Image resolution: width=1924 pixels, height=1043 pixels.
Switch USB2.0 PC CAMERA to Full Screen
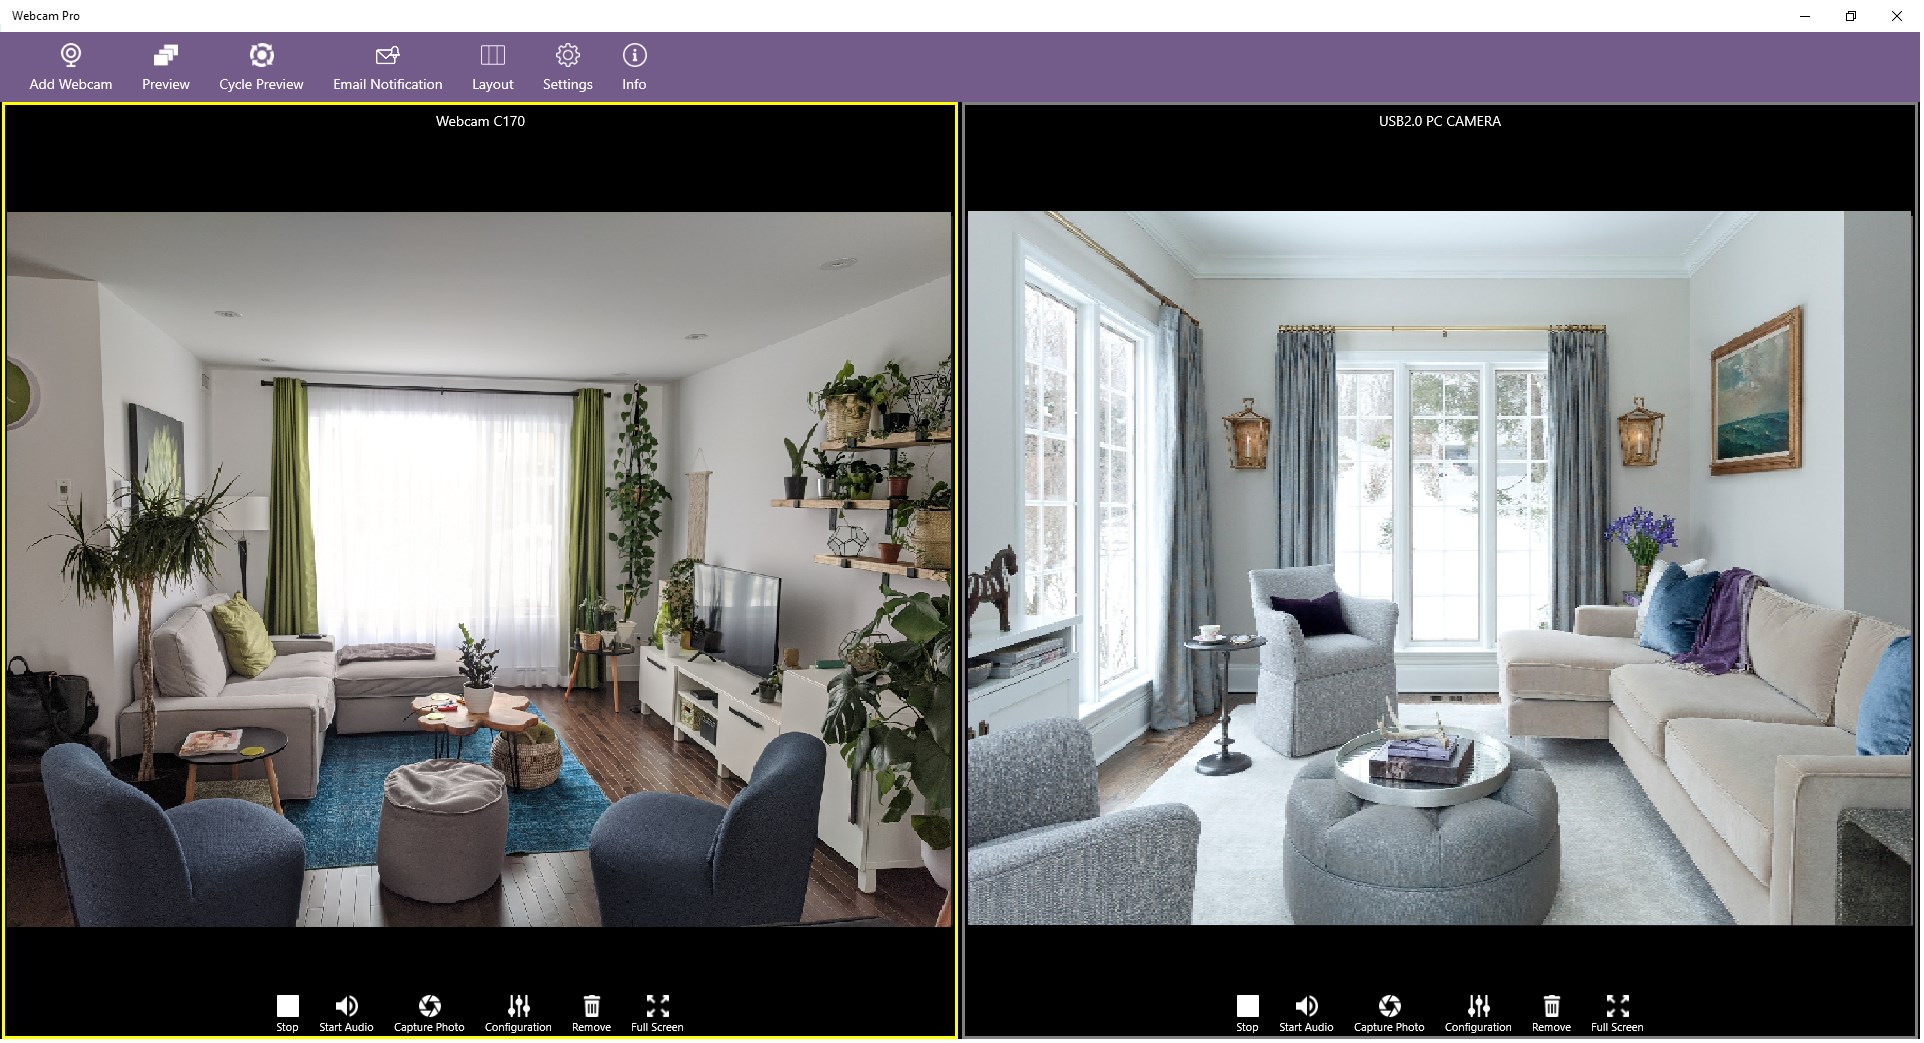[x=1616, y=1010]
